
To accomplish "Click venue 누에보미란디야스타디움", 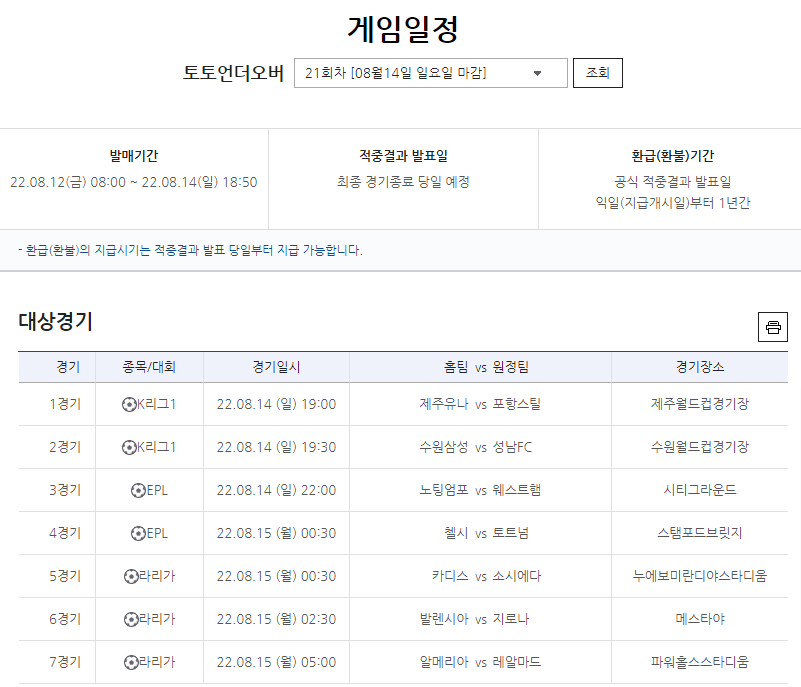I will [700, 576].
